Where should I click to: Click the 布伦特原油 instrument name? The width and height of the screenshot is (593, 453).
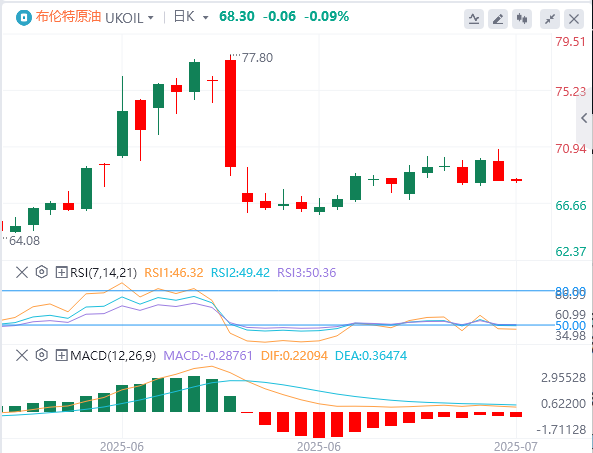[x=68, y=17]
